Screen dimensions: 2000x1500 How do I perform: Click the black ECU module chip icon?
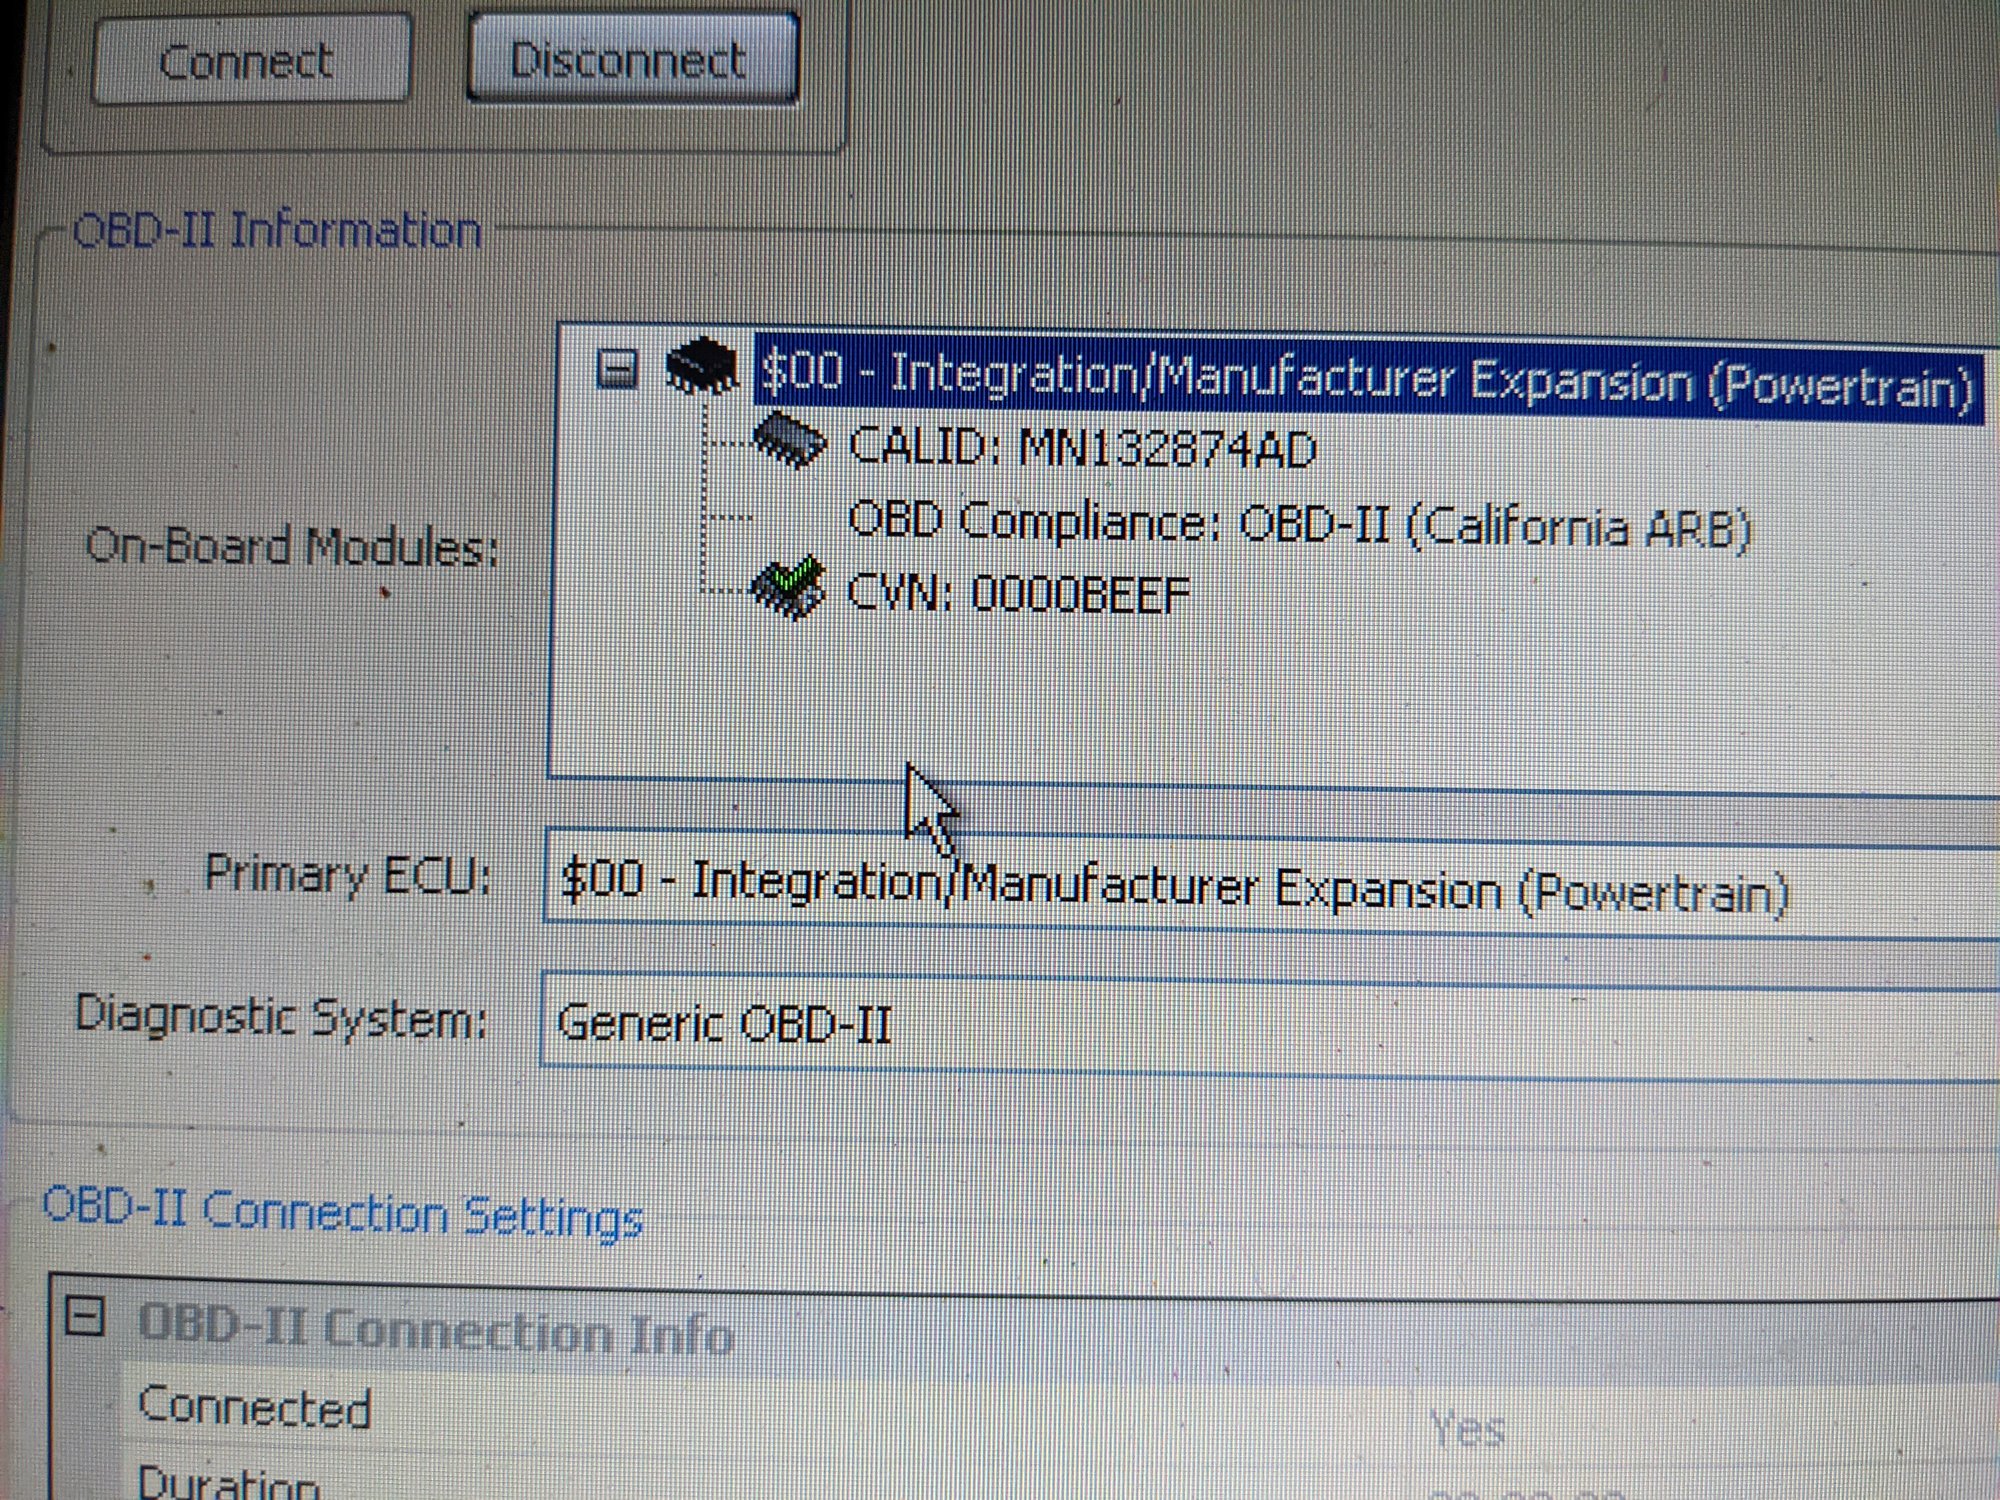701,366
